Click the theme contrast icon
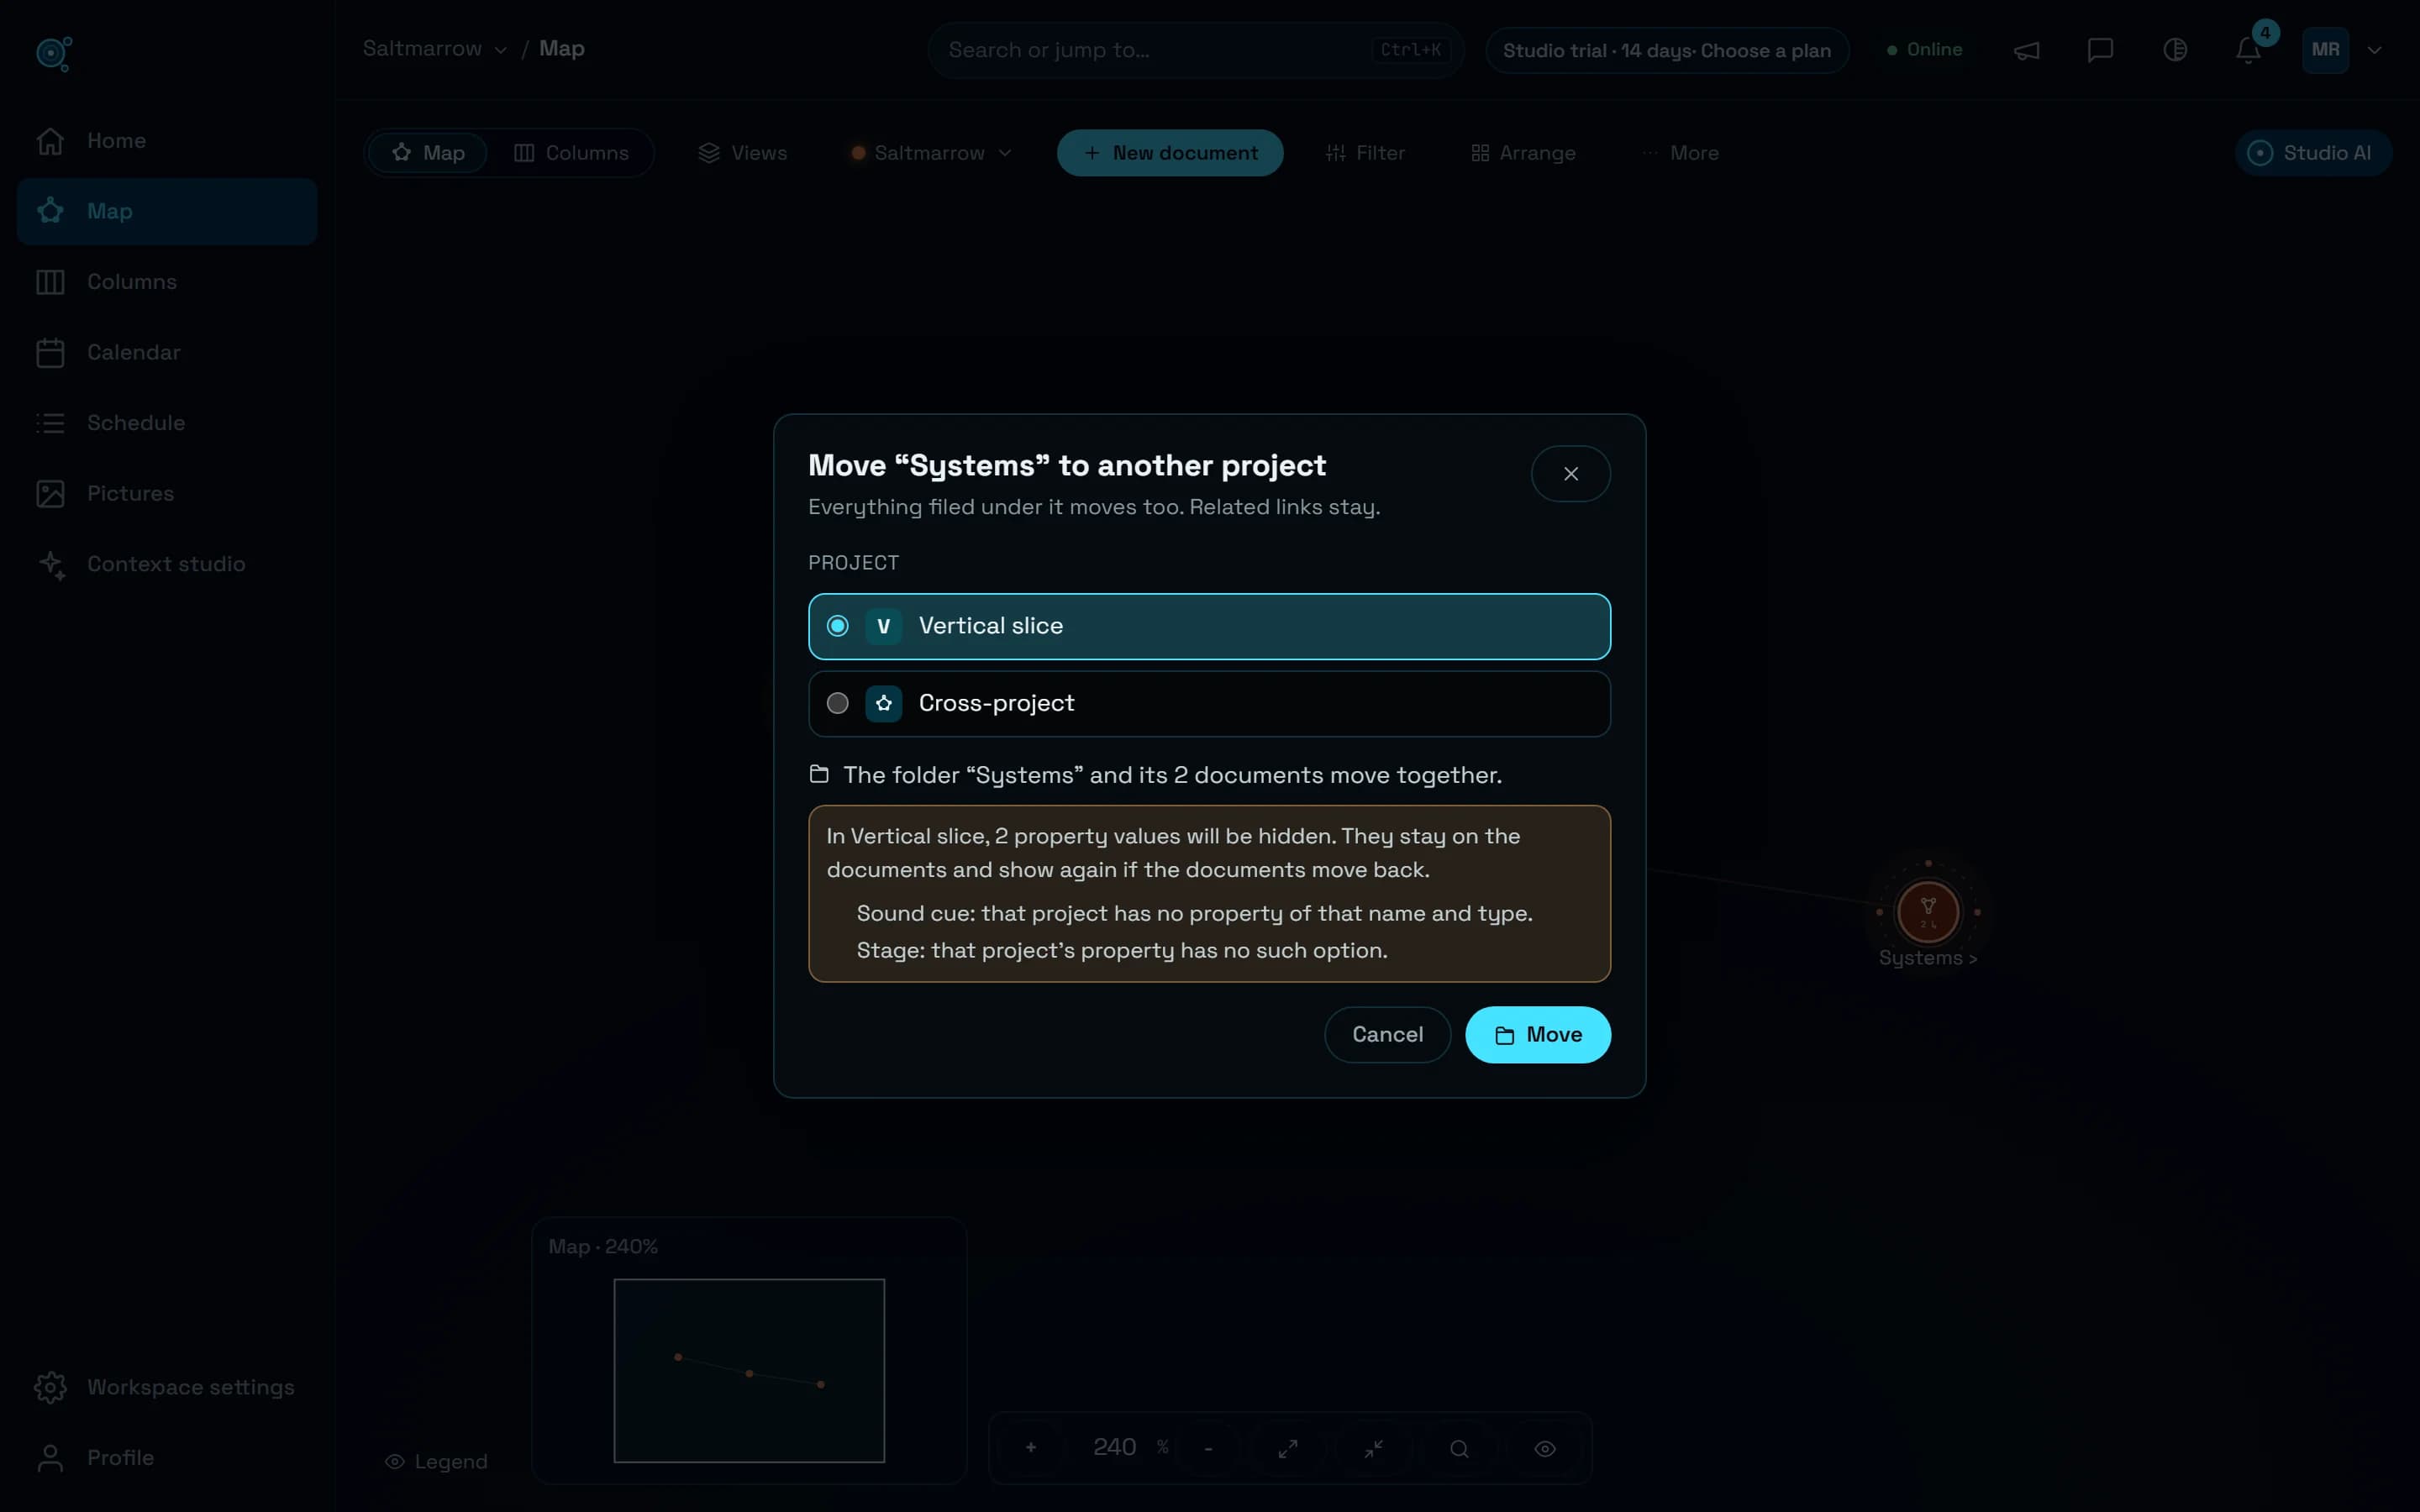2420x1512 pixels. coord(2175,50)
